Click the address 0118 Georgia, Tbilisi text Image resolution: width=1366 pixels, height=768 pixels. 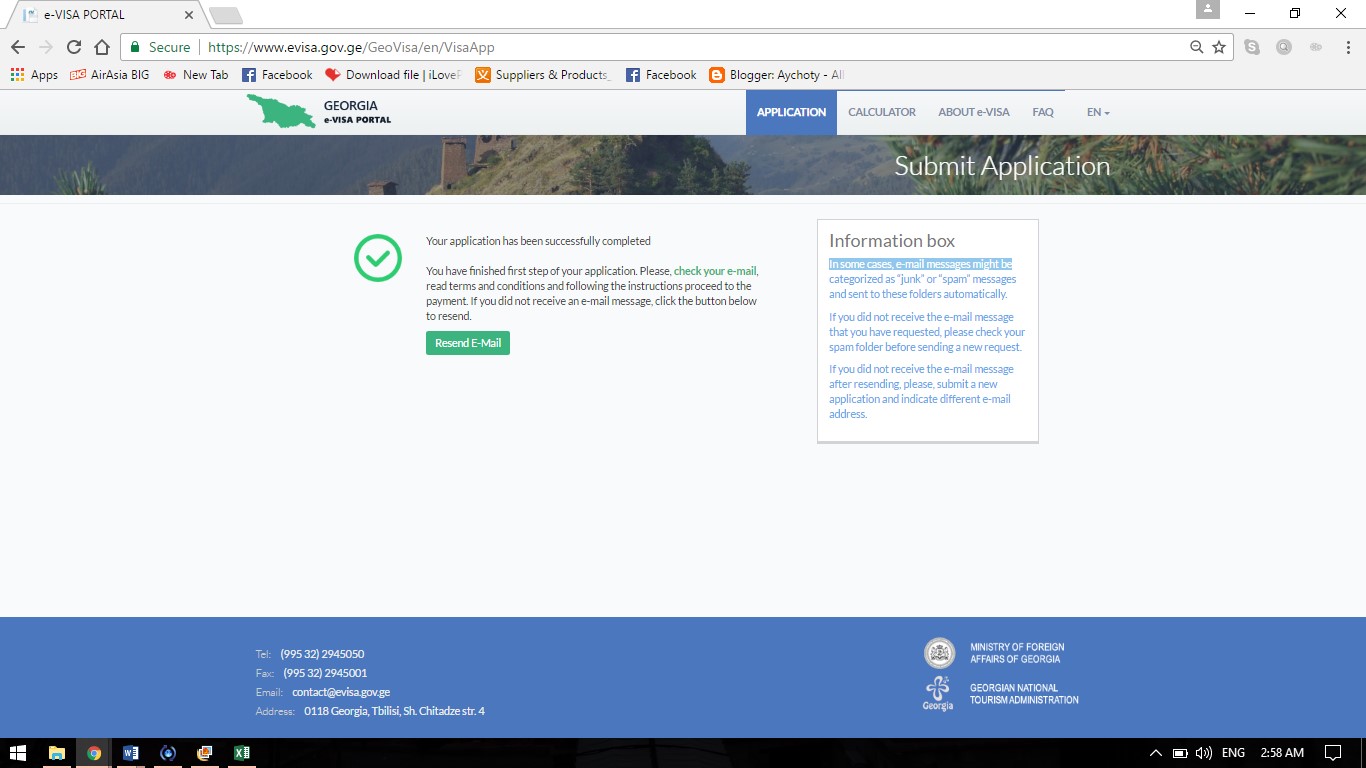tap(394, 711)
